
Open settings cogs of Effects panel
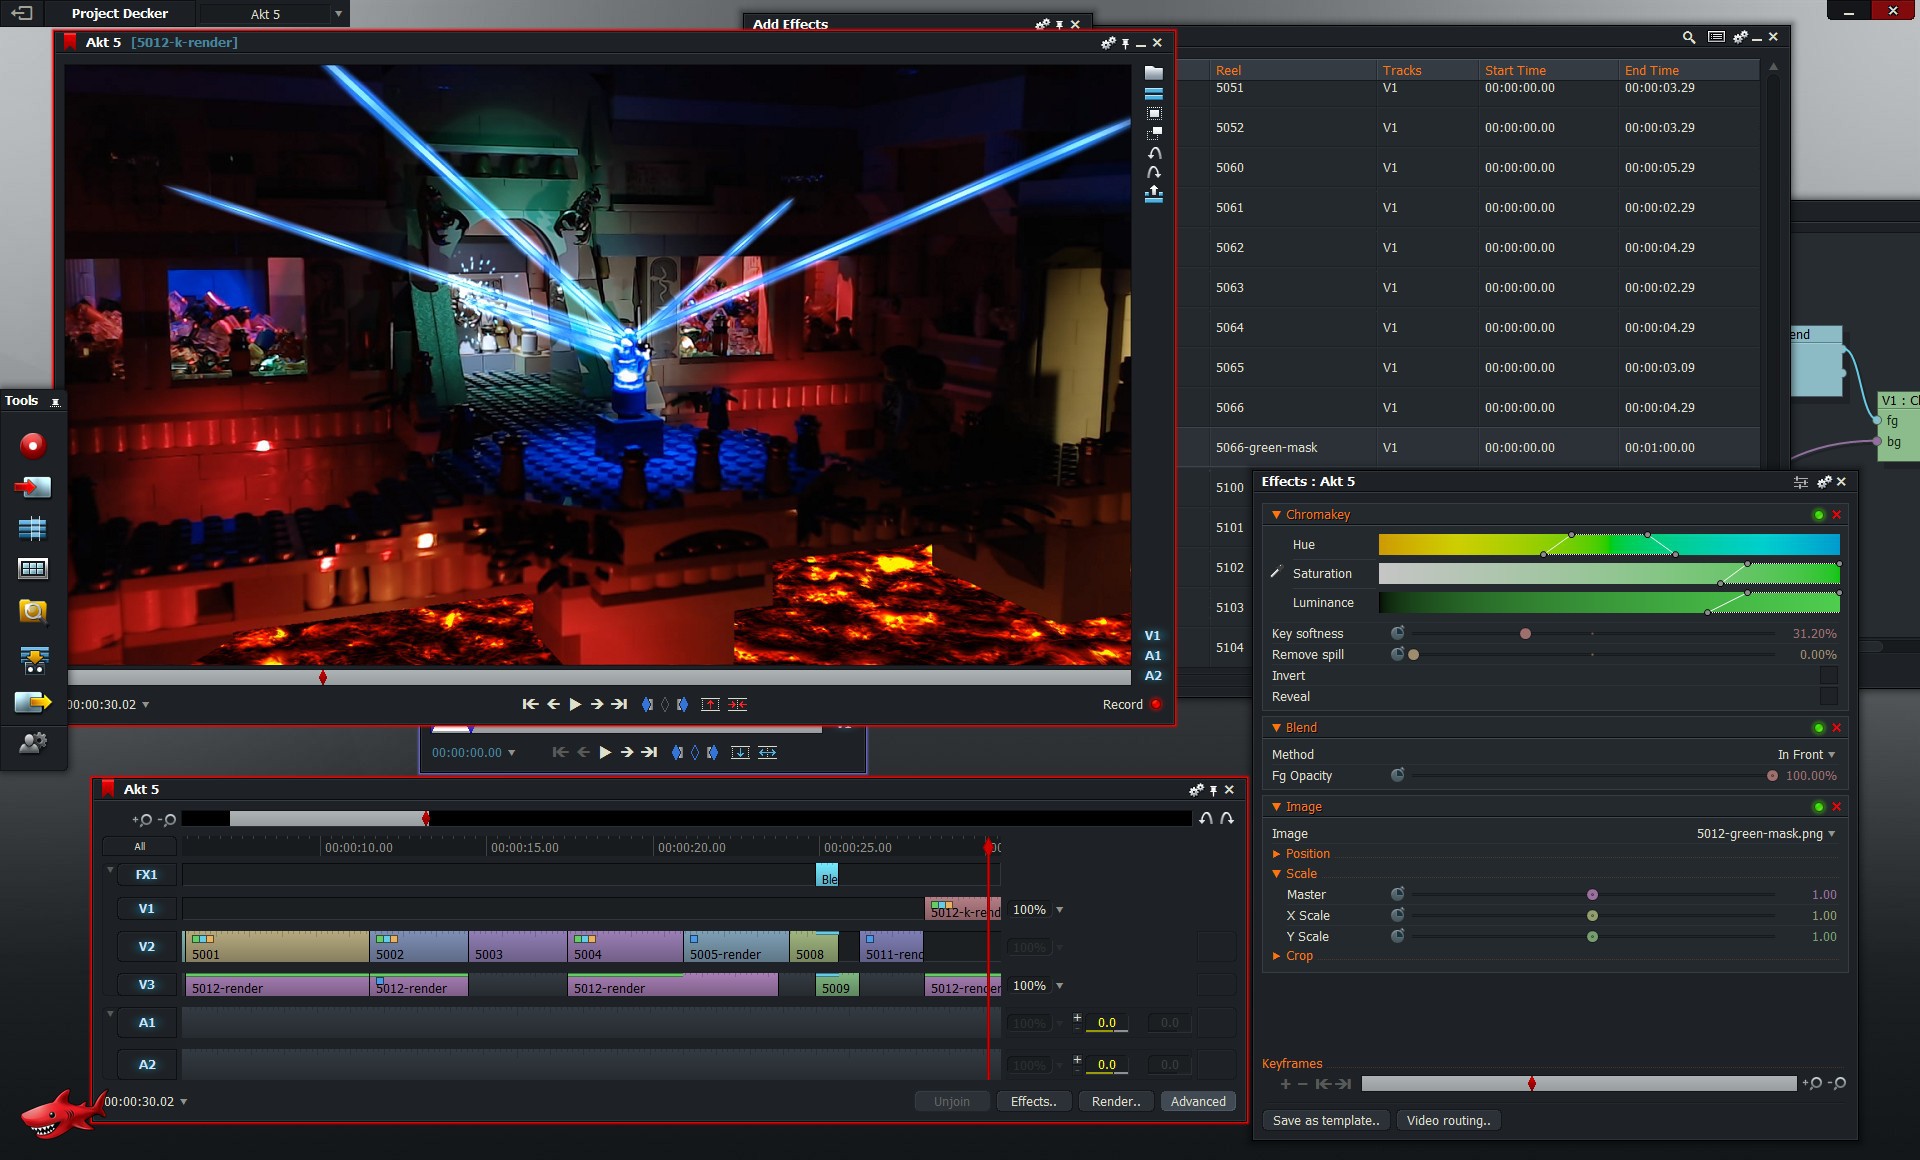point(1824,482)
